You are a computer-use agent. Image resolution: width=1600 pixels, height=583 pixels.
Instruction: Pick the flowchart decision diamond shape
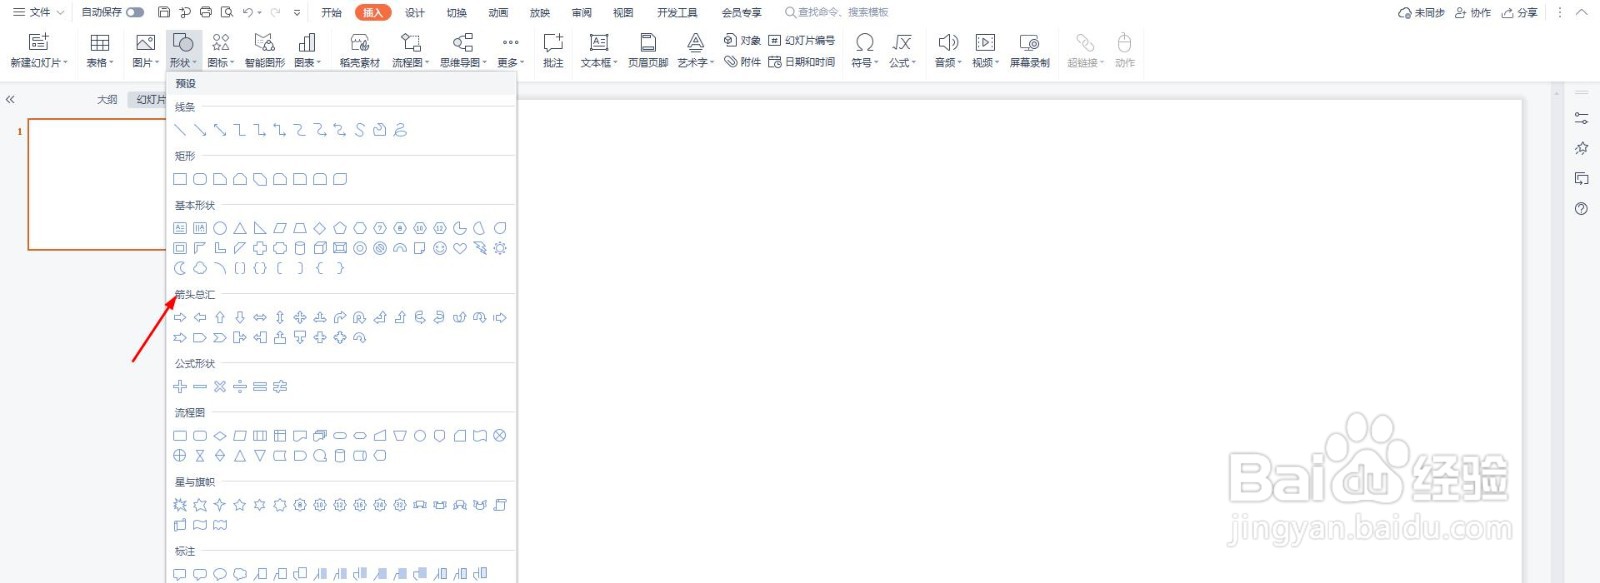[220, 436]
